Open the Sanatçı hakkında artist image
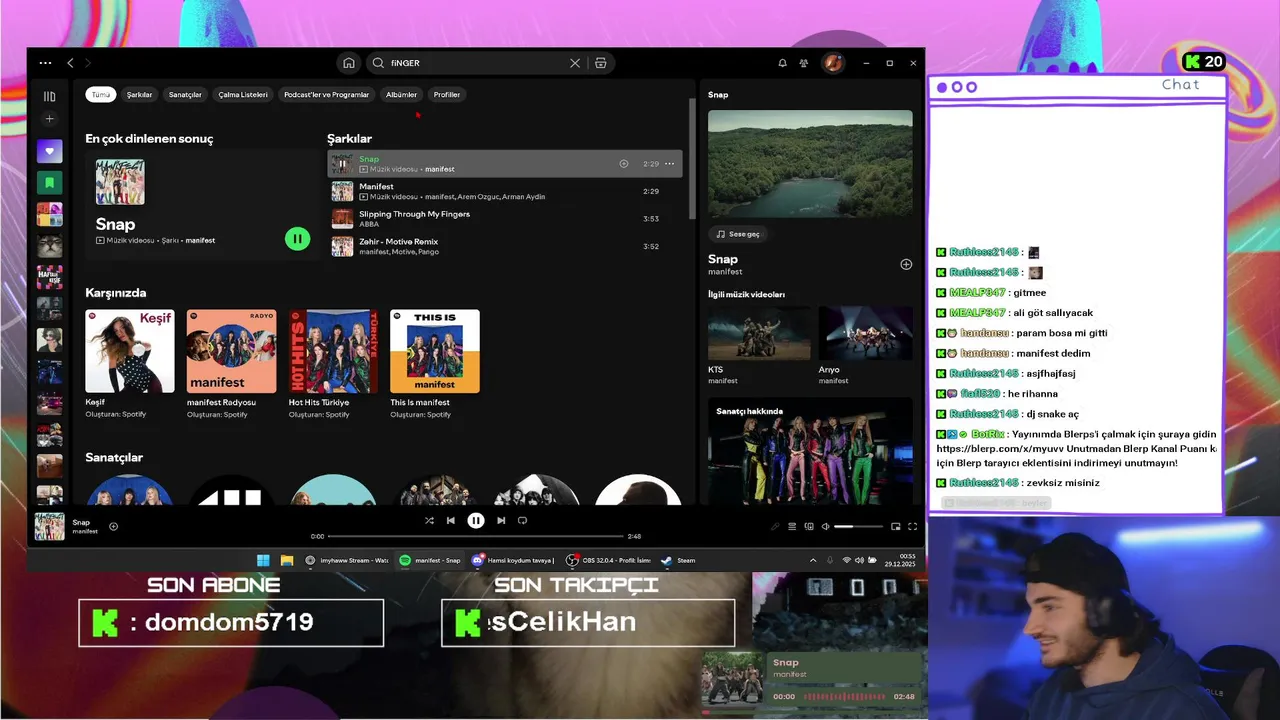1280x720 pixels. [x=810, y=451]
